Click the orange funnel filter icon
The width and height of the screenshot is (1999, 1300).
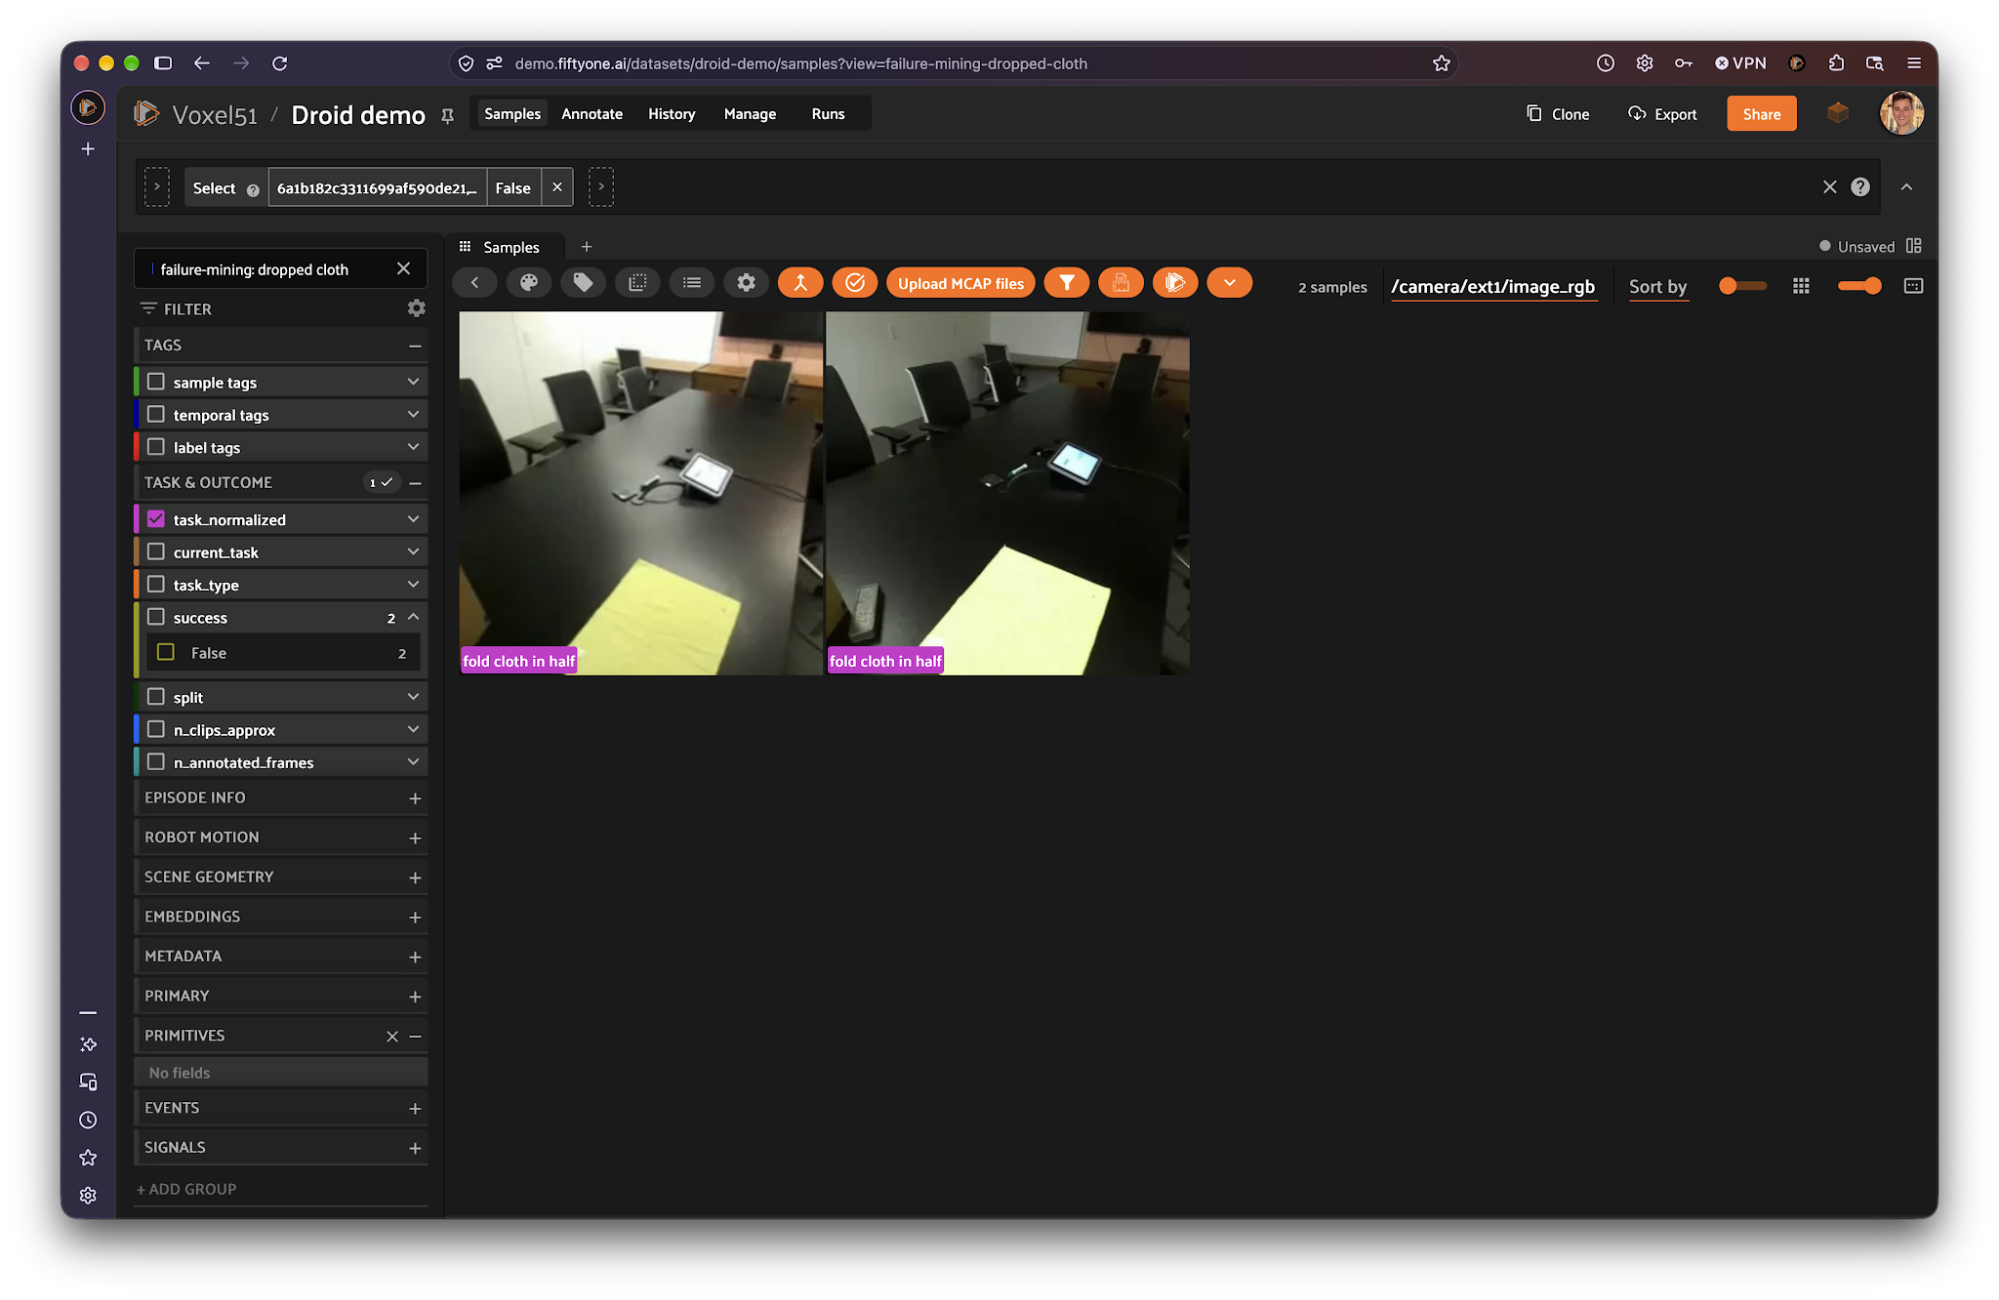pyautogui.click(x=1067, y=283)
